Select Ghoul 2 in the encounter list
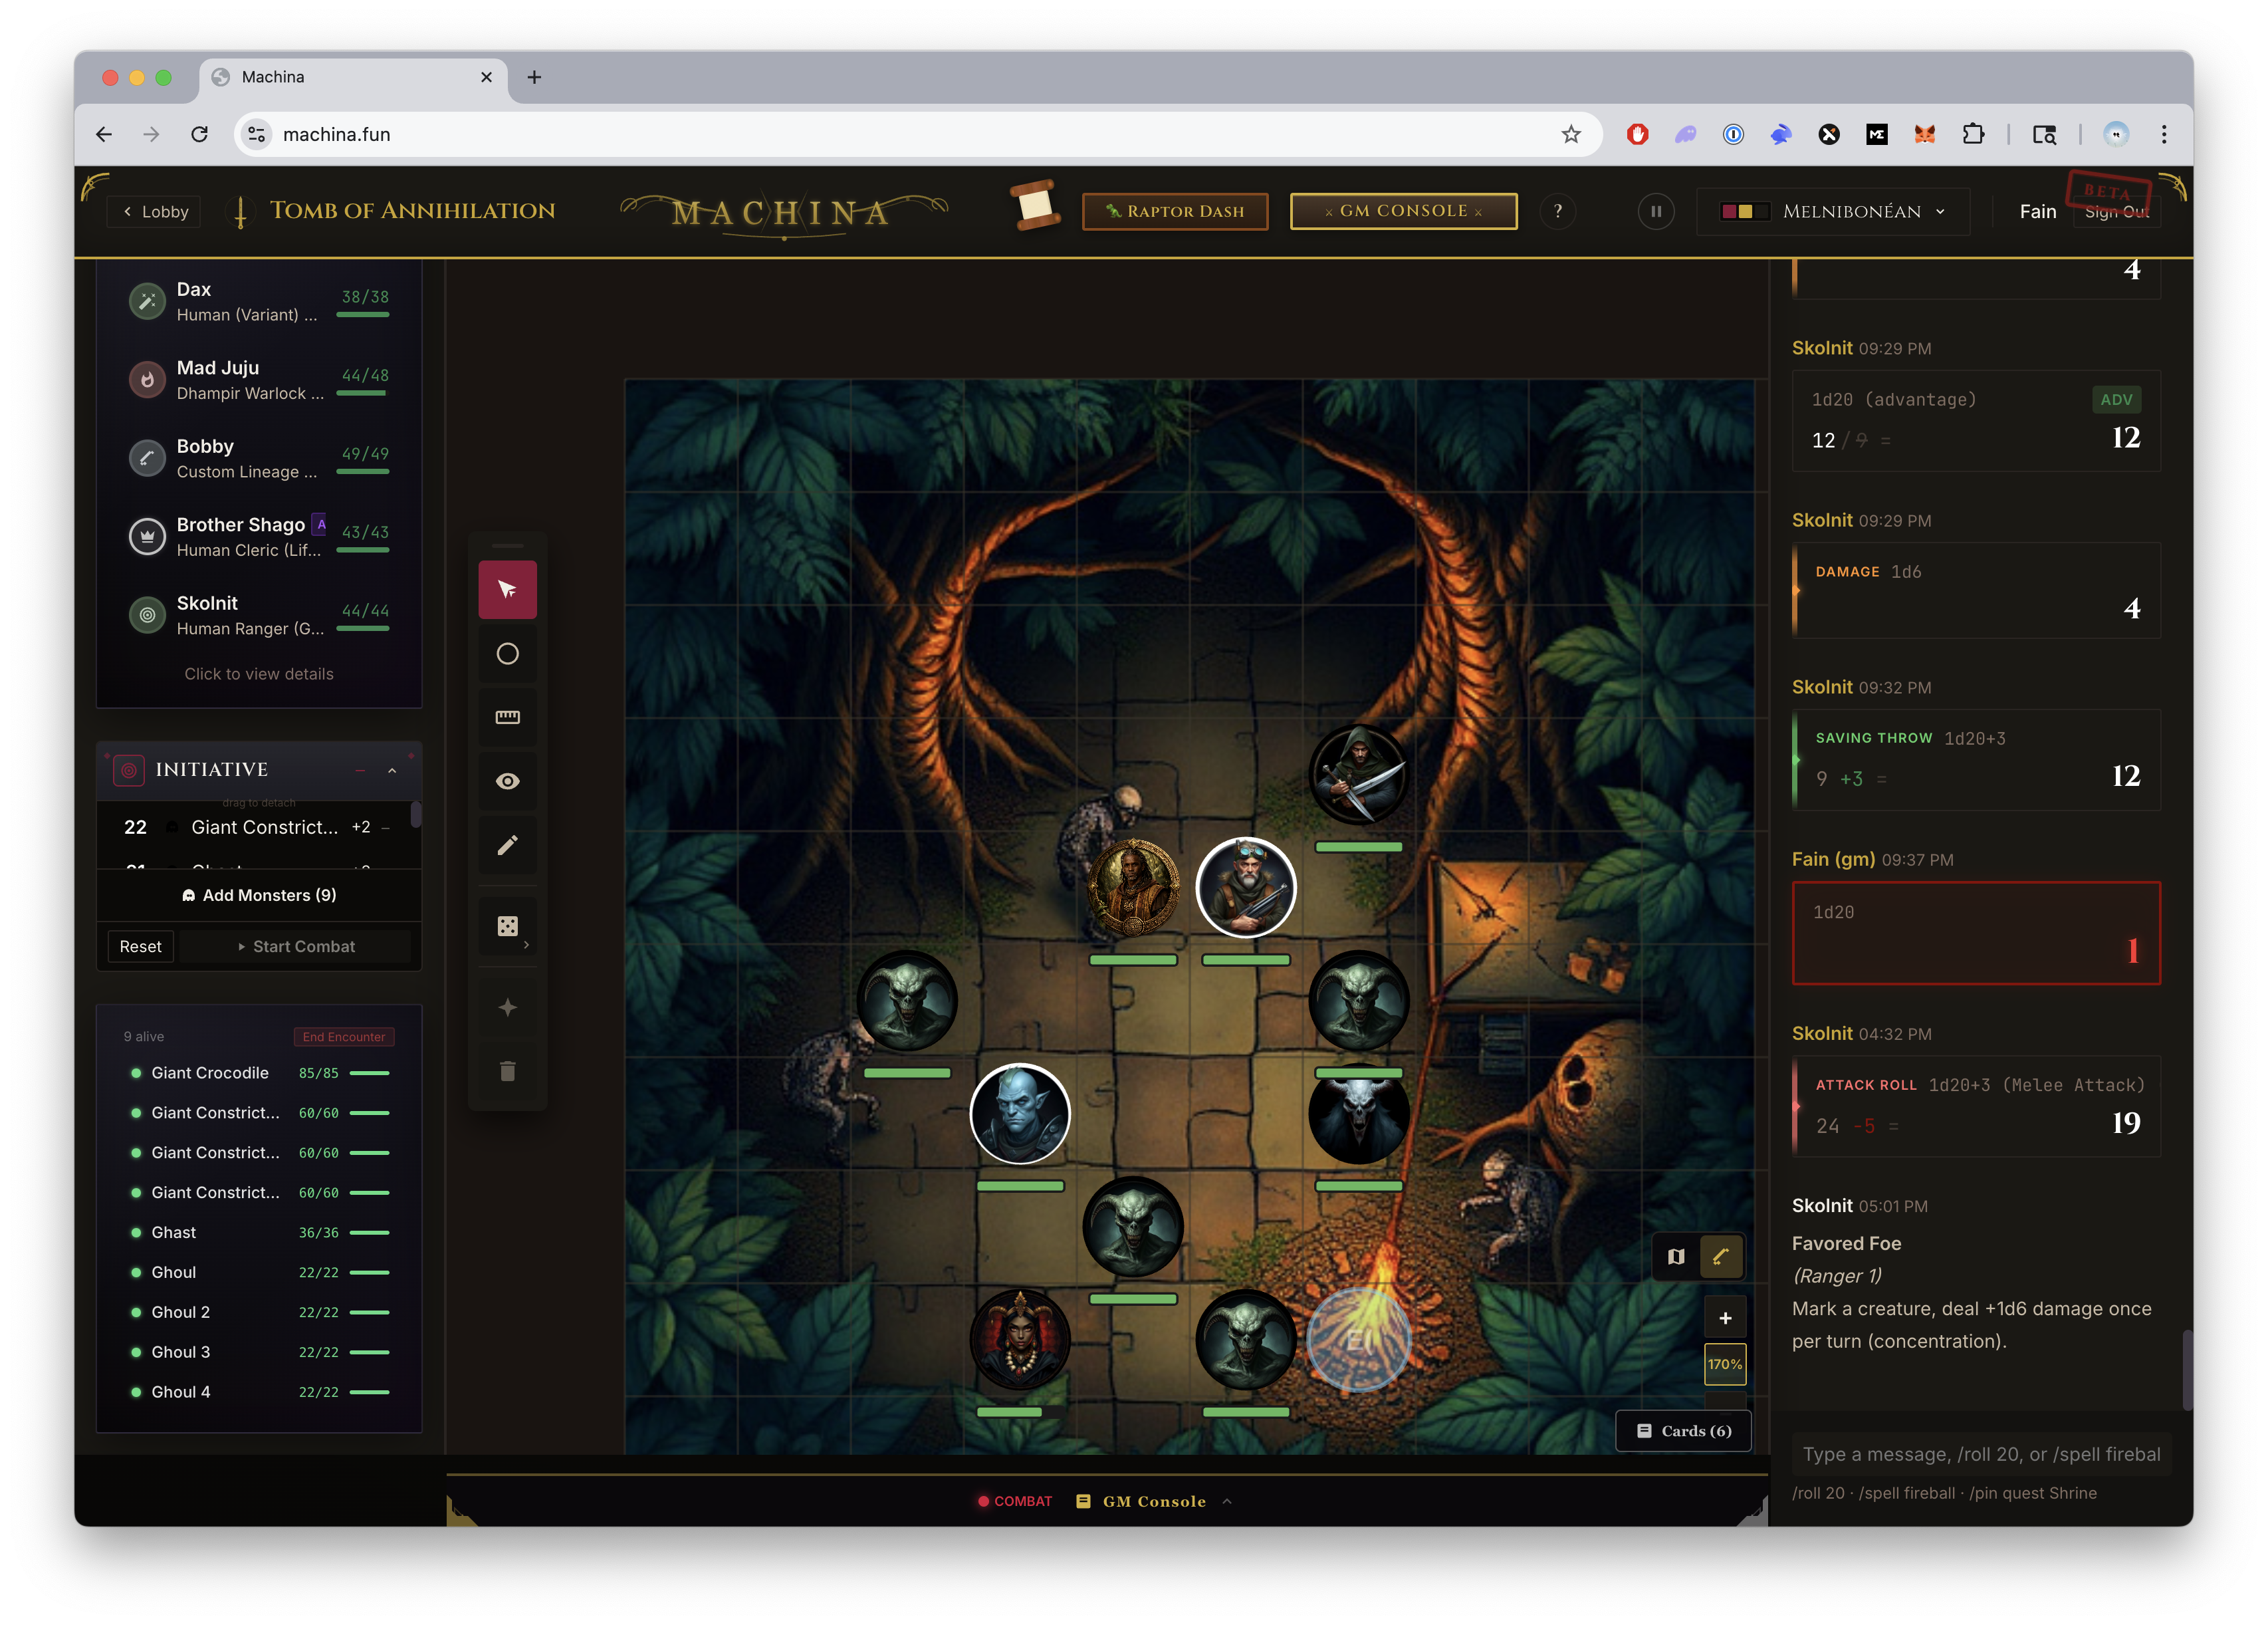Screen dimensions: 2268x1625 259,1312
